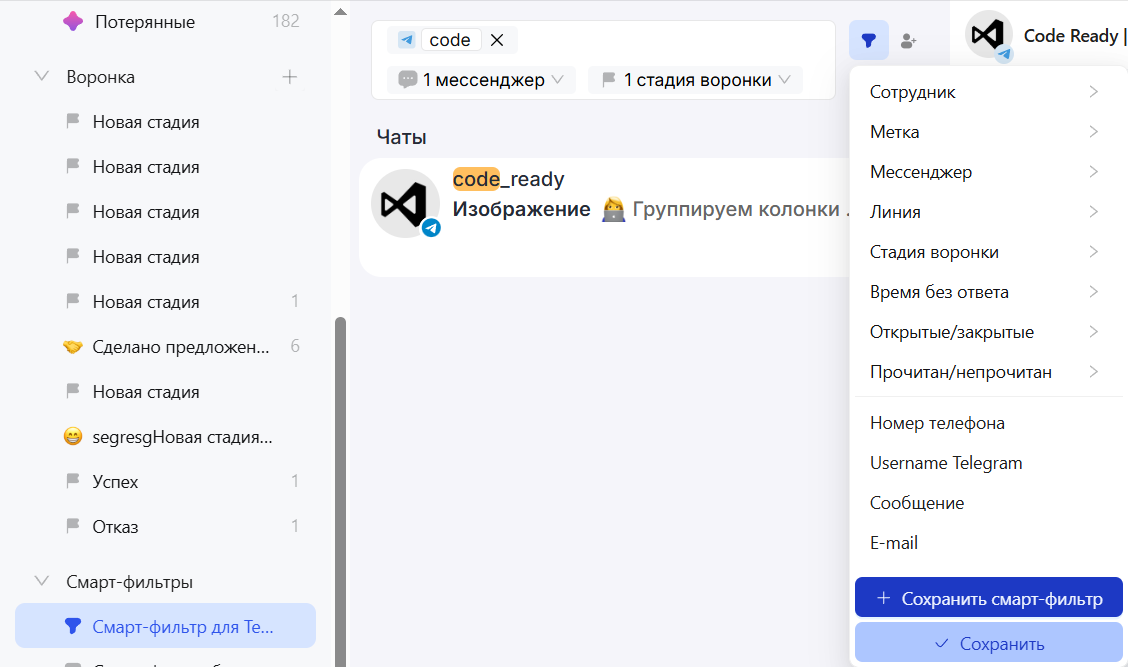Click plus icon next to Воронка
Screen dimensions: 1128x667
click(x=290, y=77)
